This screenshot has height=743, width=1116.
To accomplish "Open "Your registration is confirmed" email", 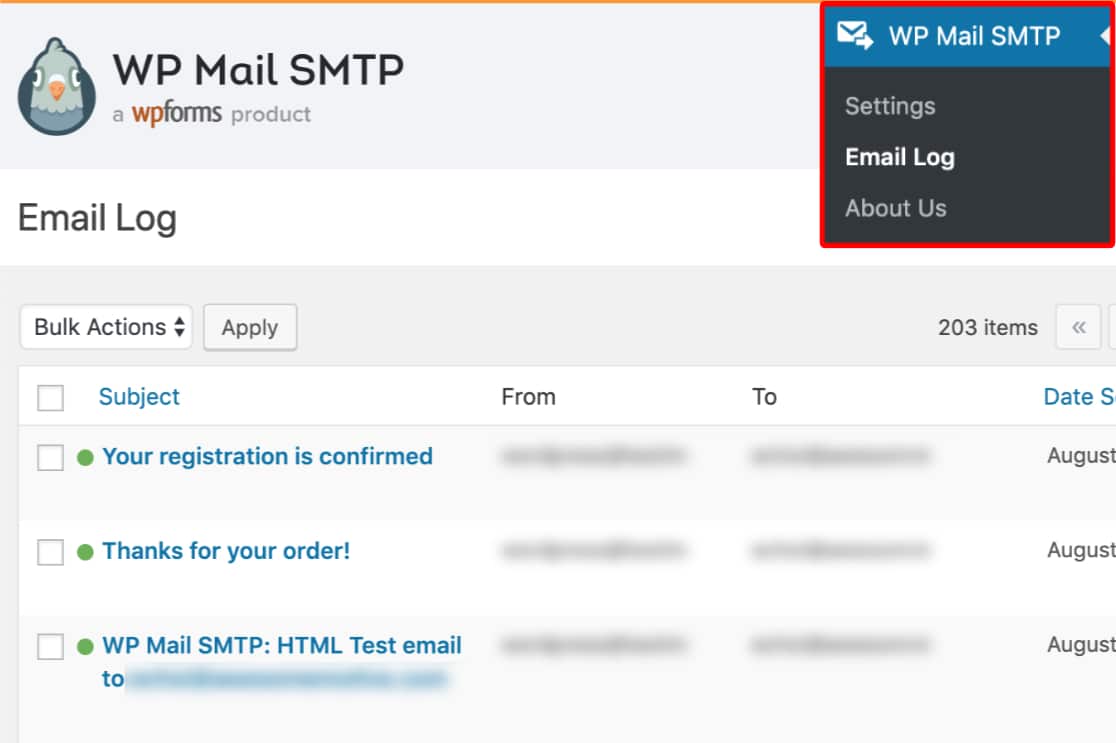I will [266, 456].
